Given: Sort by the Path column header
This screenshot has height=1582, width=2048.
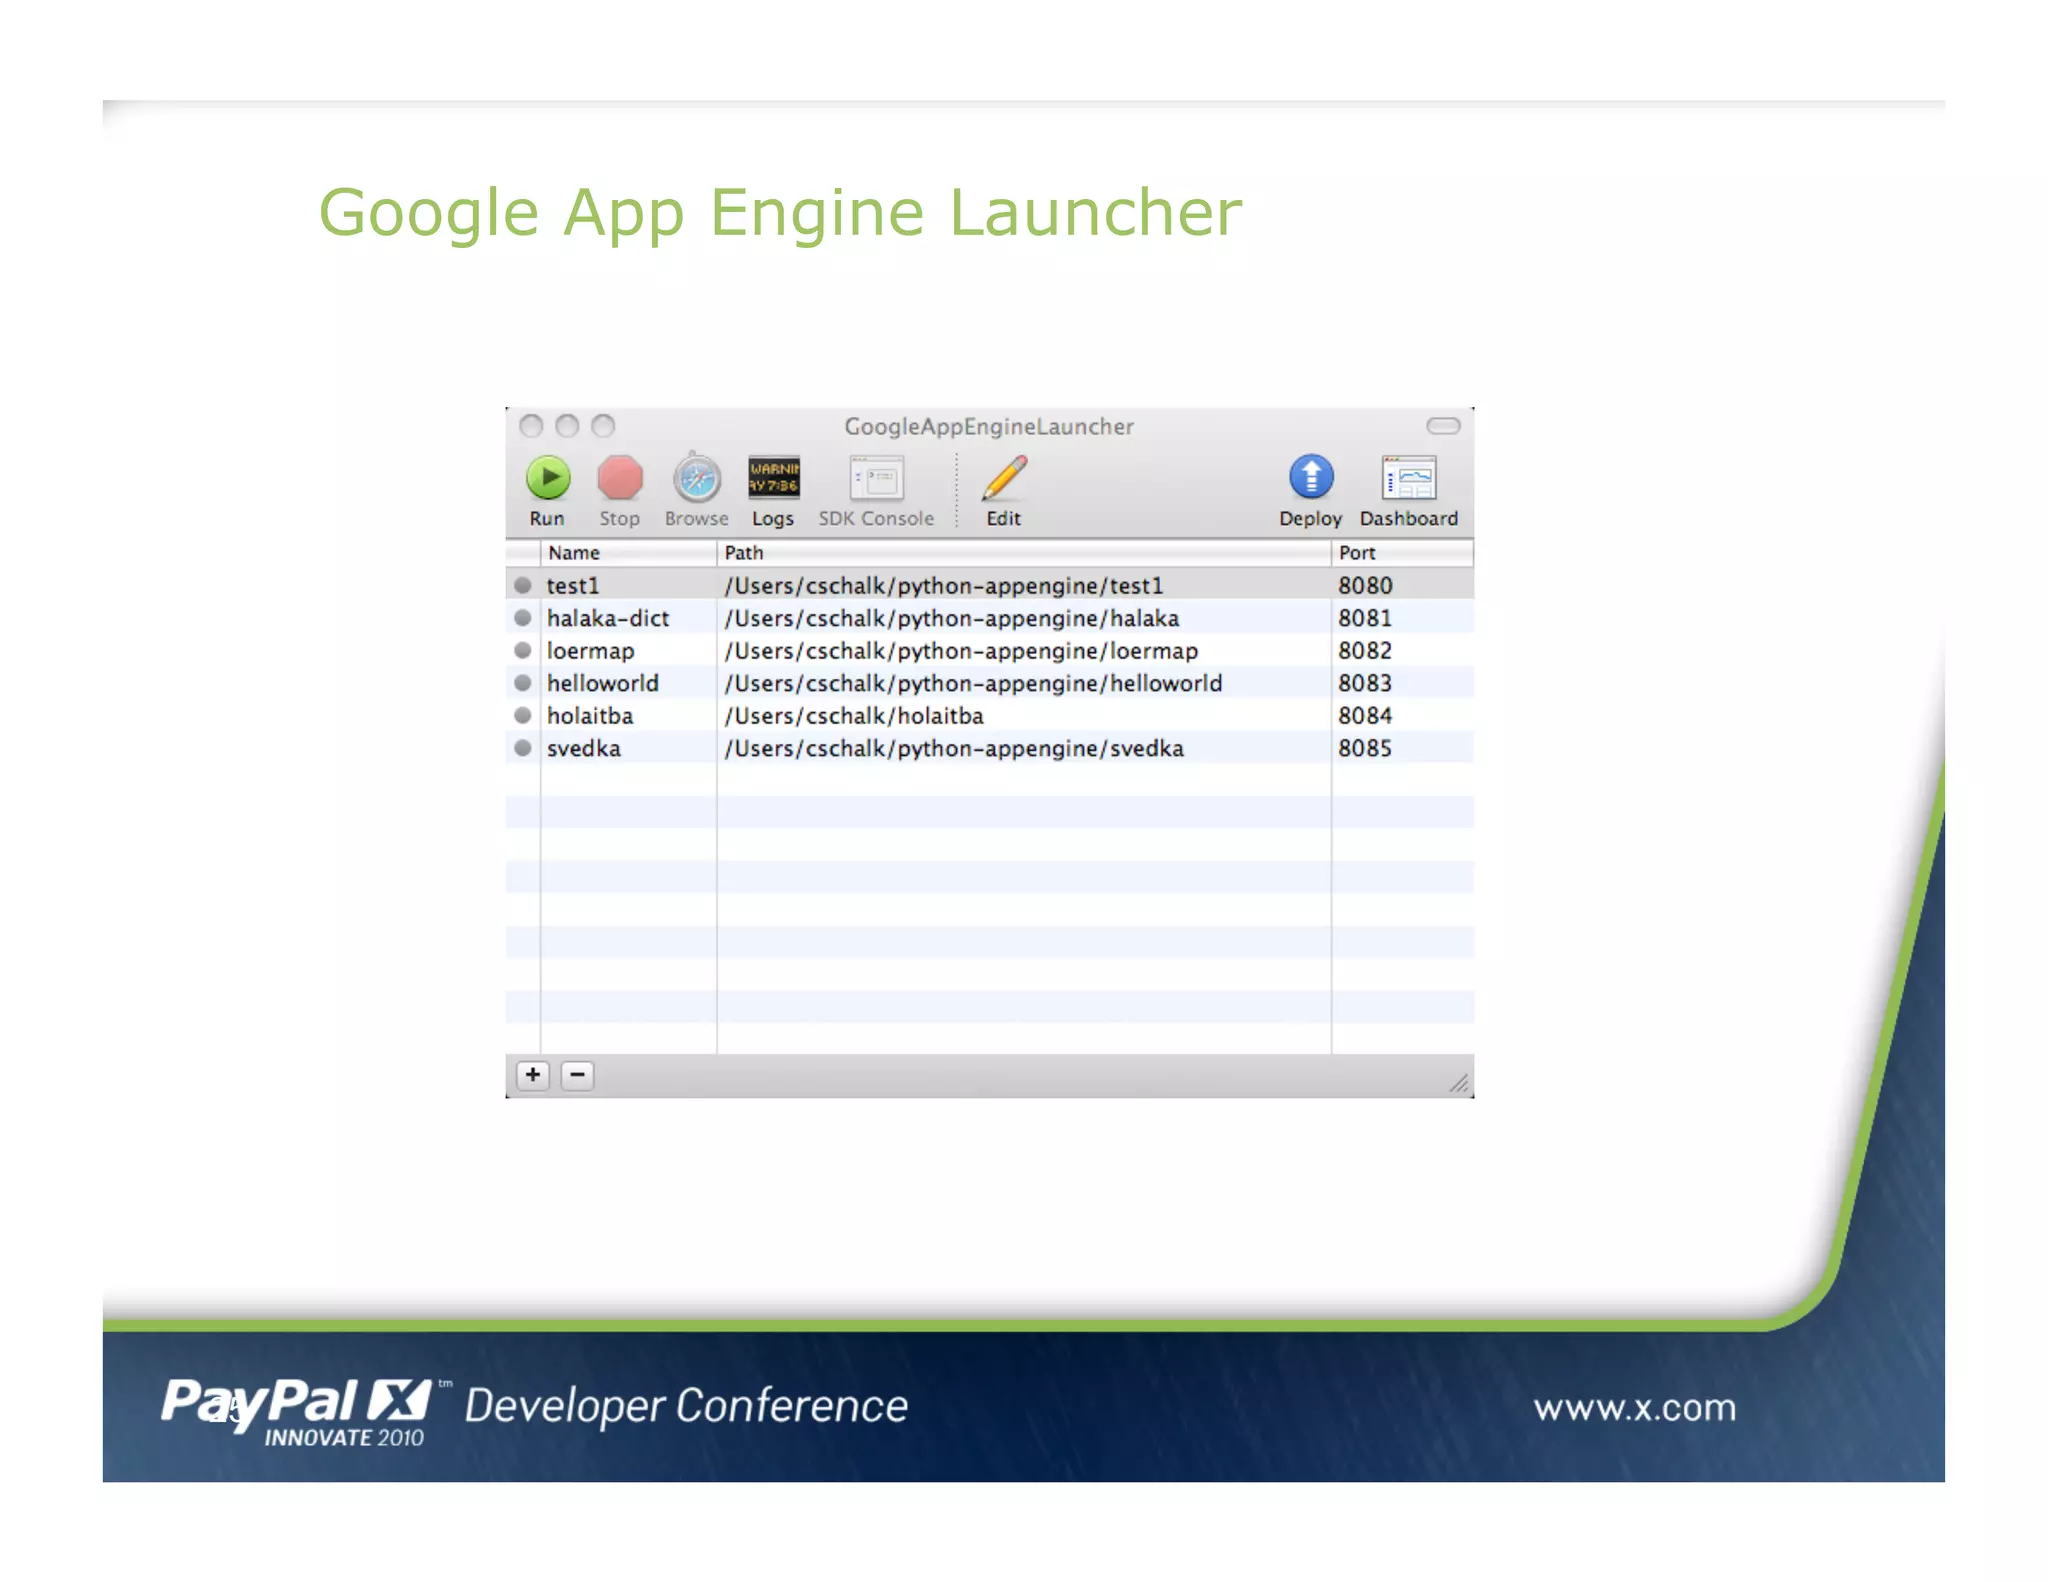Looking at the screenshot, I should coord(1024,553).
